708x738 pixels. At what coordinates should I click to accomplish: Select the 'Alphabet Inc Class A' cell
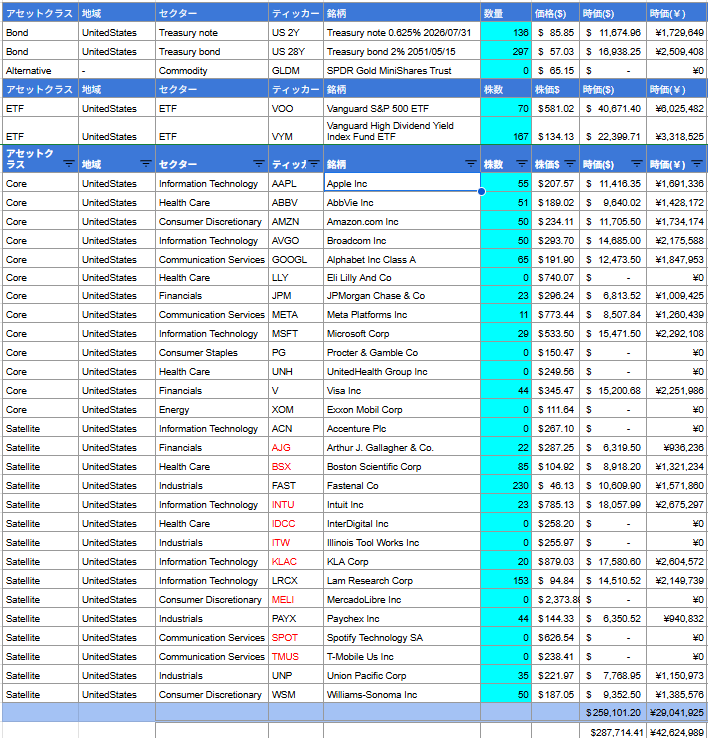(x=402, y=259)
